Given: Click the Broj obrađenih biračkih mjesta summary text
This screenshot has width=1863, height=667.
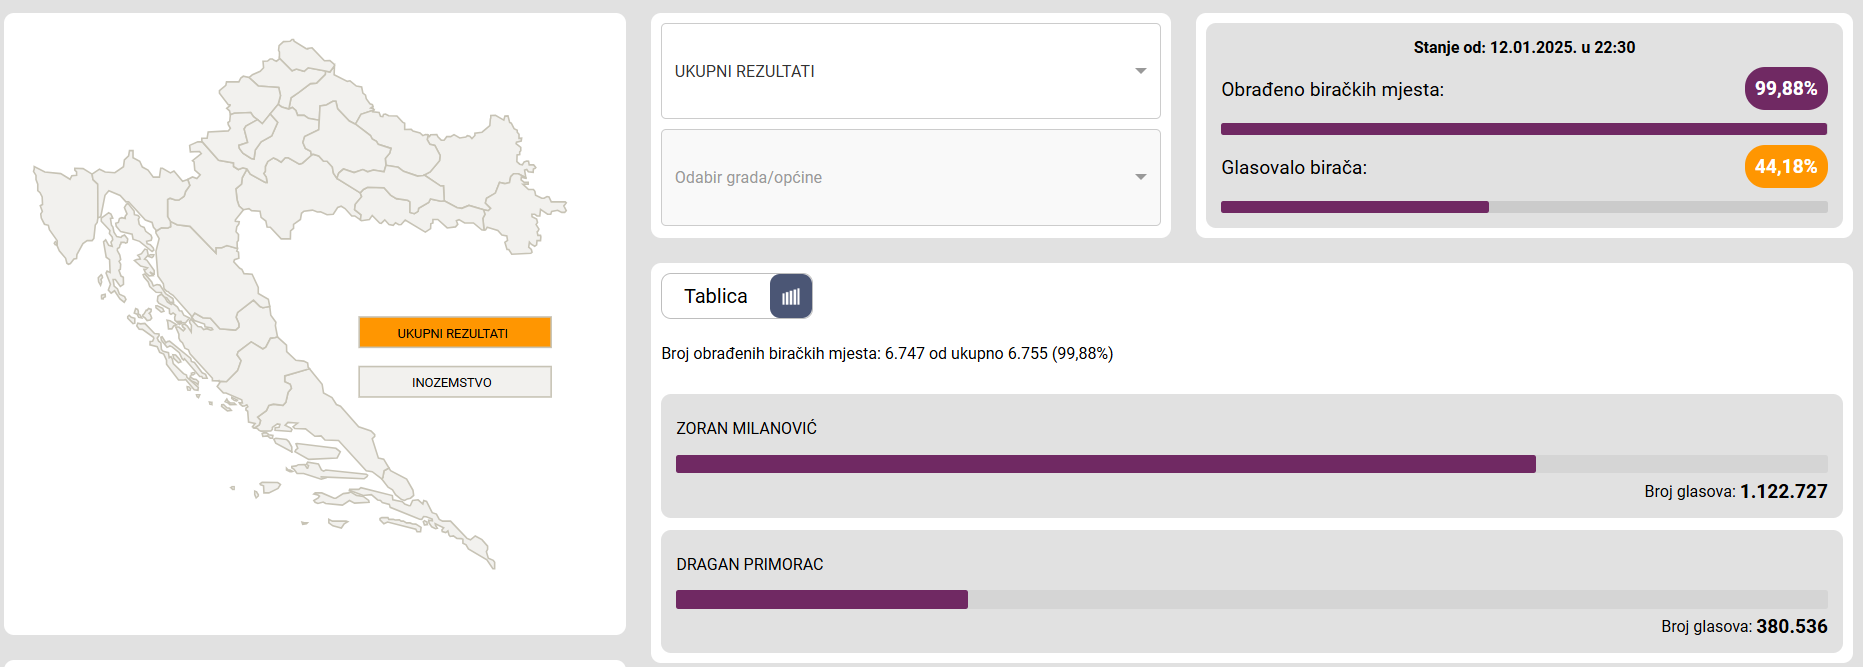Looking at the screenshot, I should [x=887, y=353].
